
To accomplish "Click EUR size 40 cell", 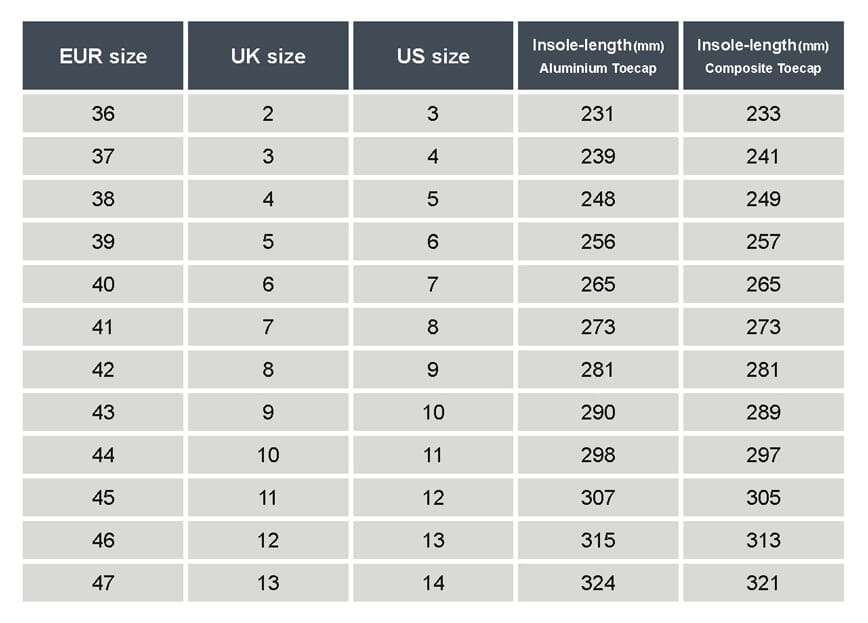I will (103, 284).
